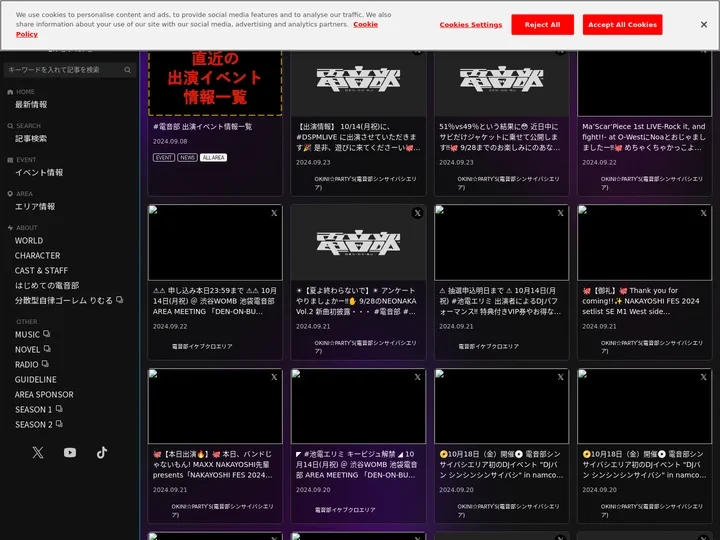Click #電音部 出演イベント情報一覧 title
The height and width of the screenshot is (540, 720).
pos(202,127)
